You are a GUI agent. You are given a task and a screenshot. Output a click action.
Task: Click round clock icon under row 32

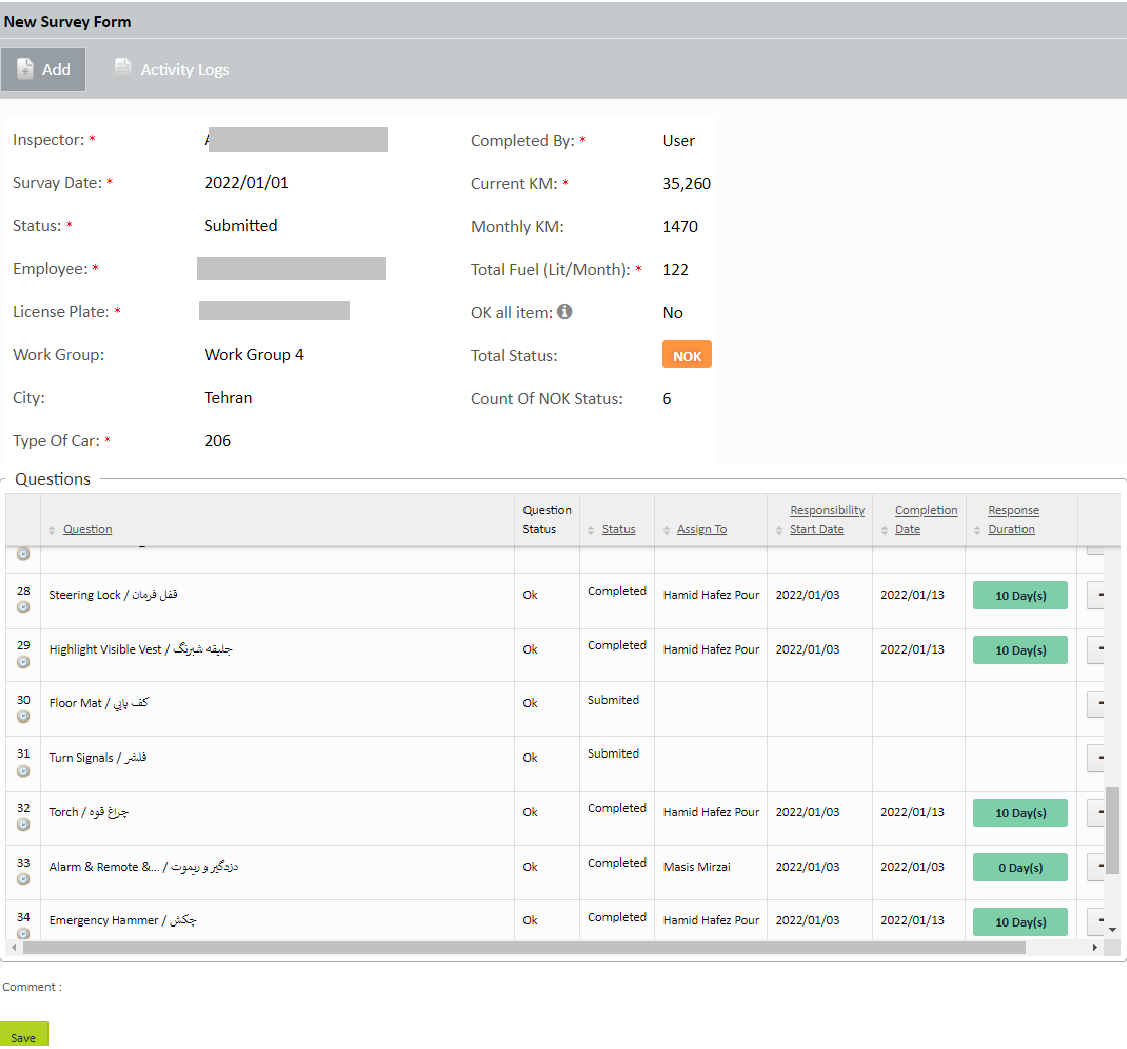24,824
